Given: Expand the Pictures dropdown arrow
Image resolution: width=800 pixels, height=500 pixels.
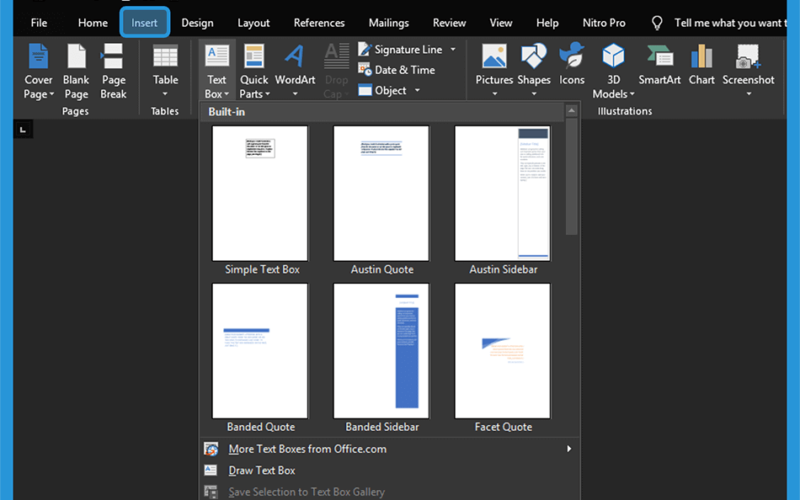Looking at the screenshot, I should pyautogui.click(x=494, y=94).
